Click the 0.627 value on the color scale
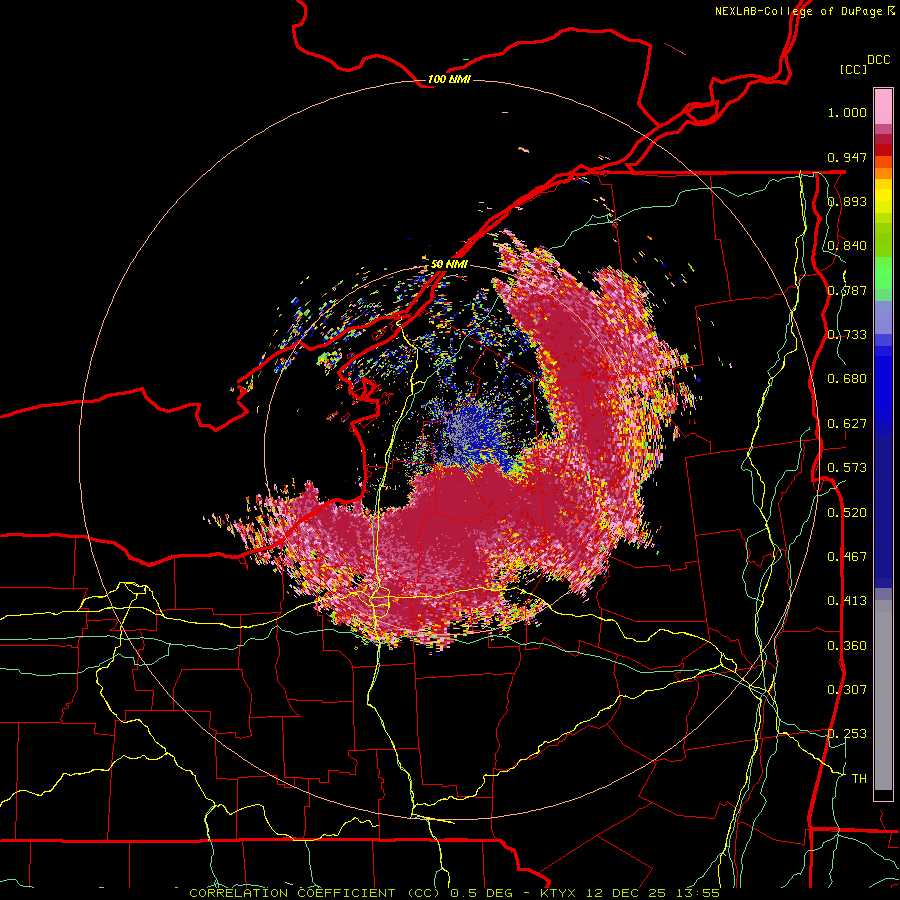 (847, 424)
